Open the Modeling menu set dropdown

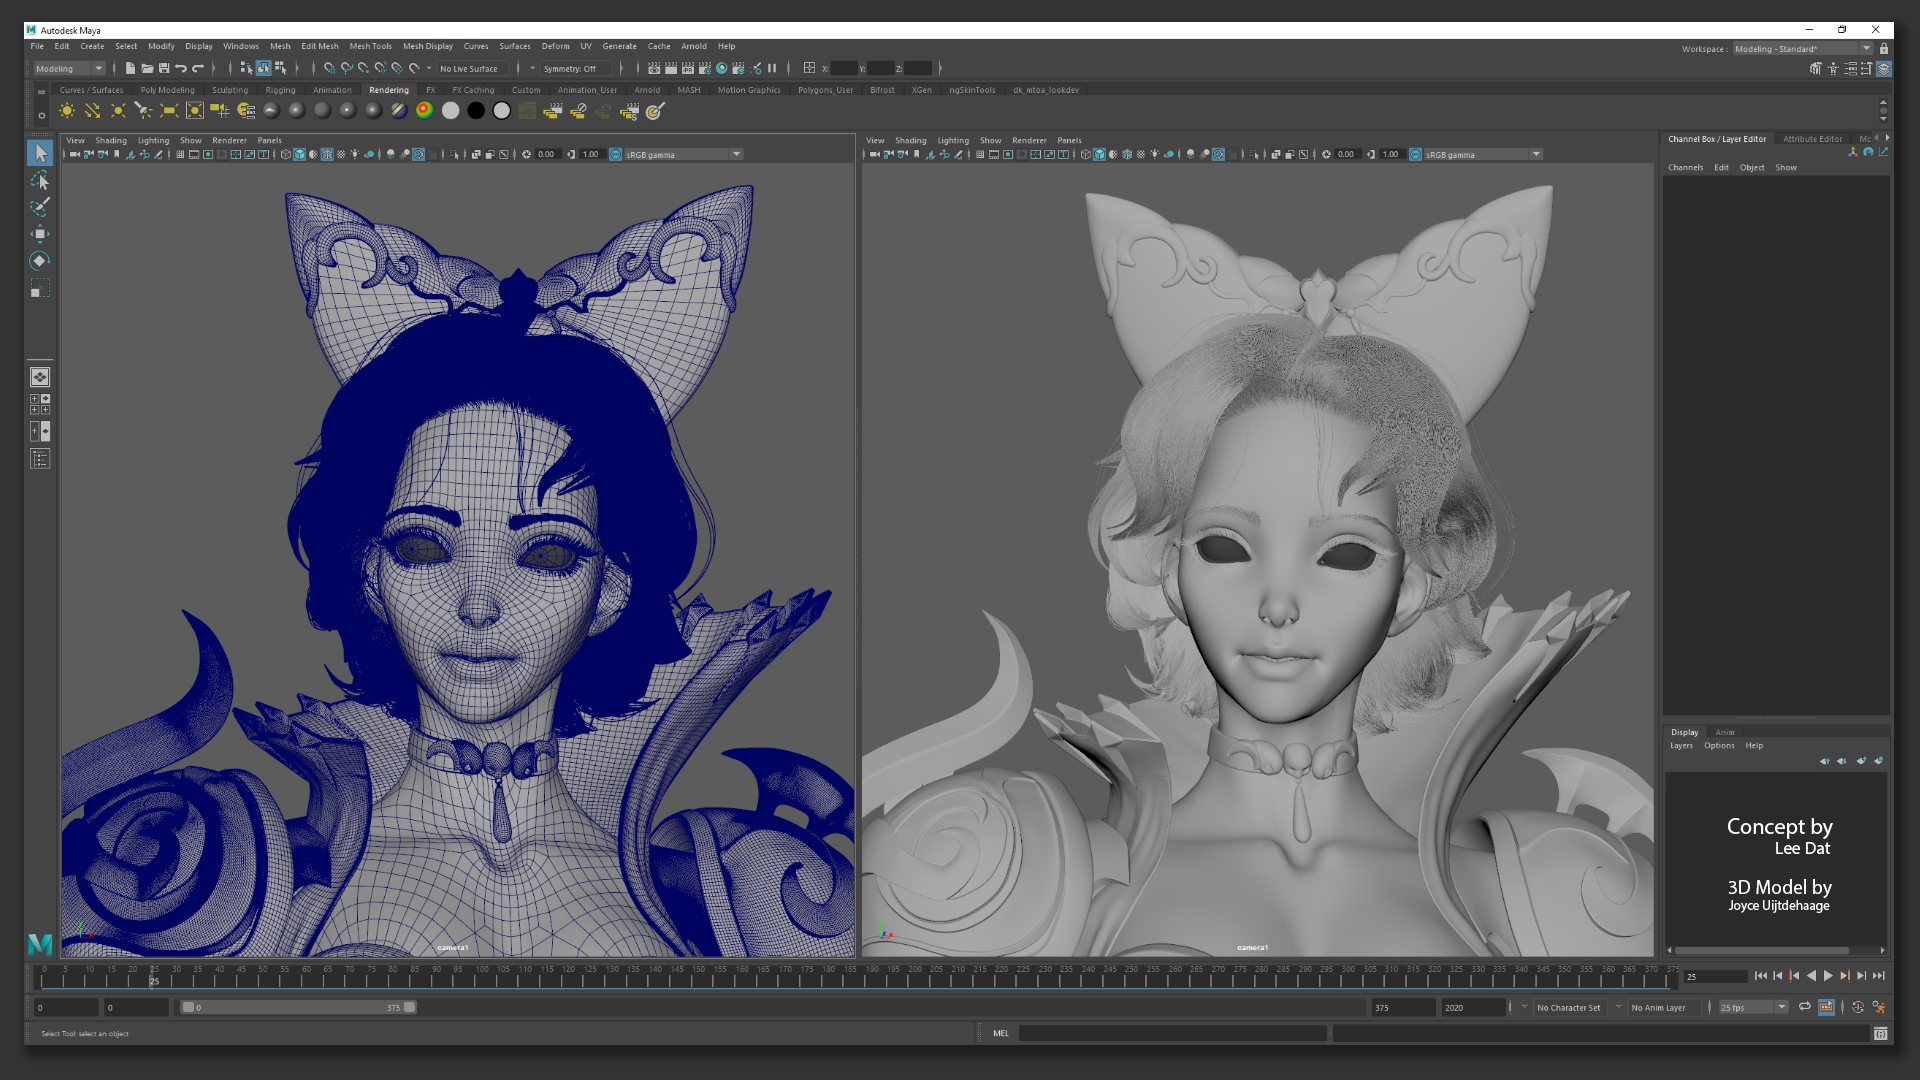(70, 68)
